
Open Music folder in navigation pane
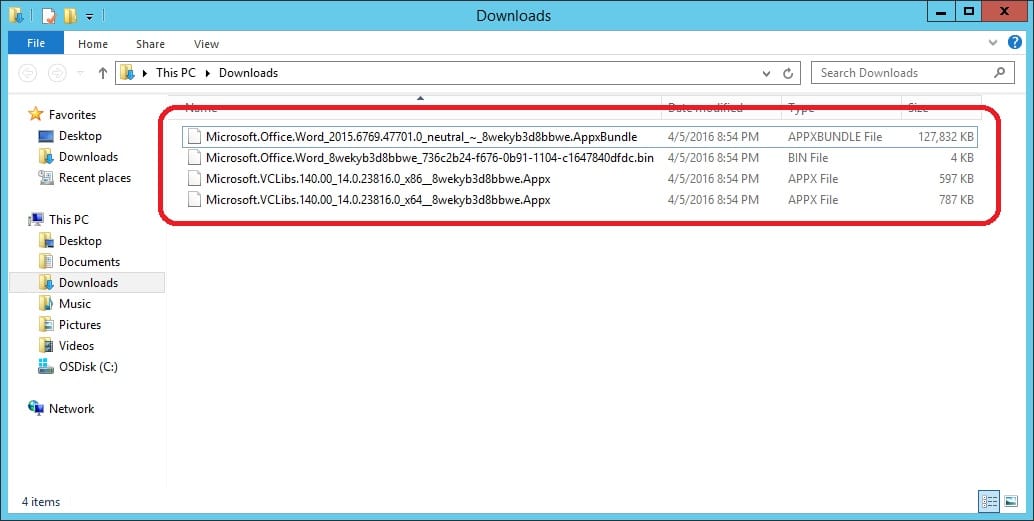point(75,304)
